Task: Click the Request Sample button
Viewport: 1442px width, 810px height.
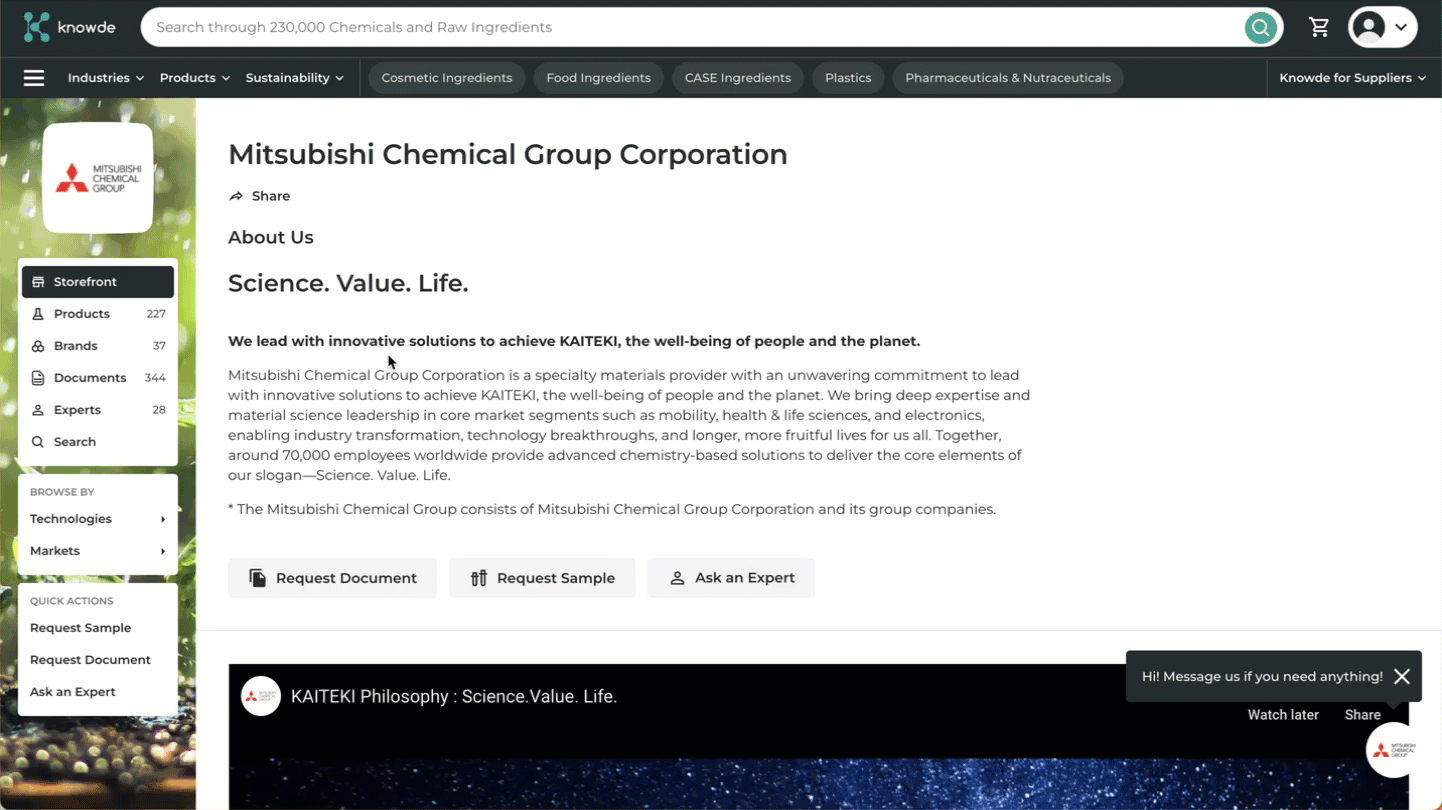Action: (542, 578)
